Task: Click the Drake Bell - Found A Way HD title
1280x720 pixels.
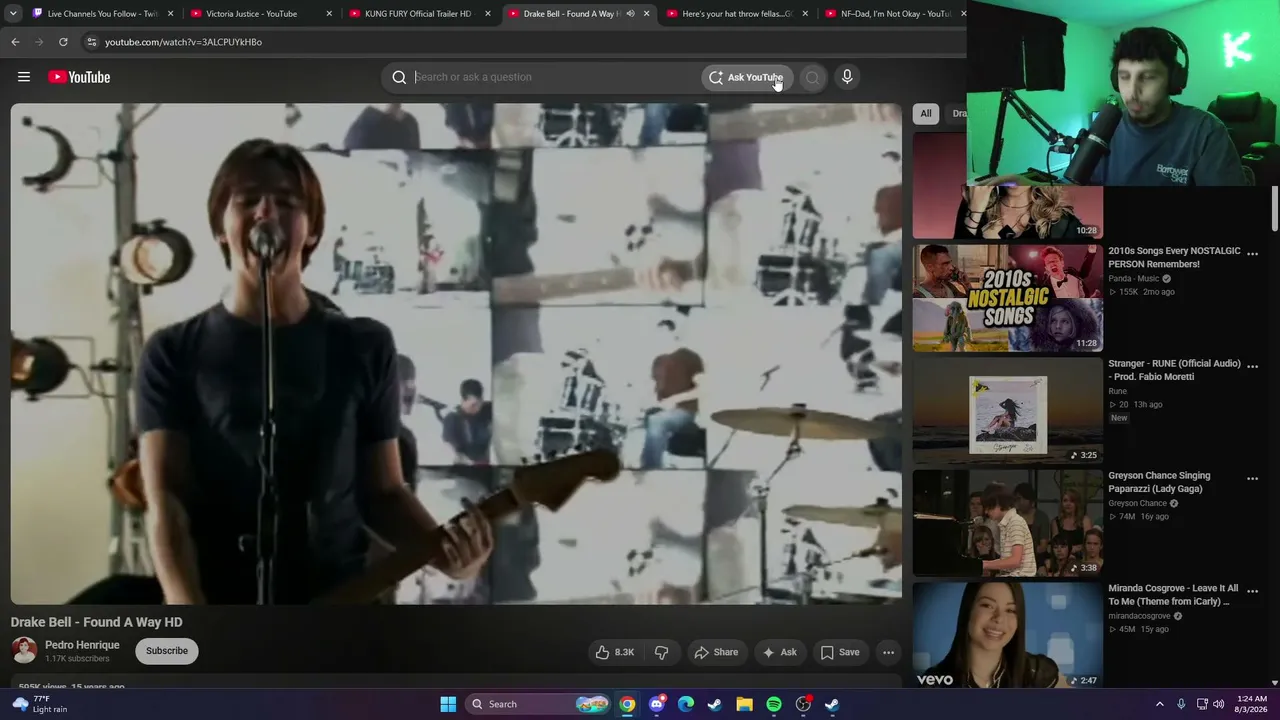Action: pyautogui.click(x=97, y=622)
